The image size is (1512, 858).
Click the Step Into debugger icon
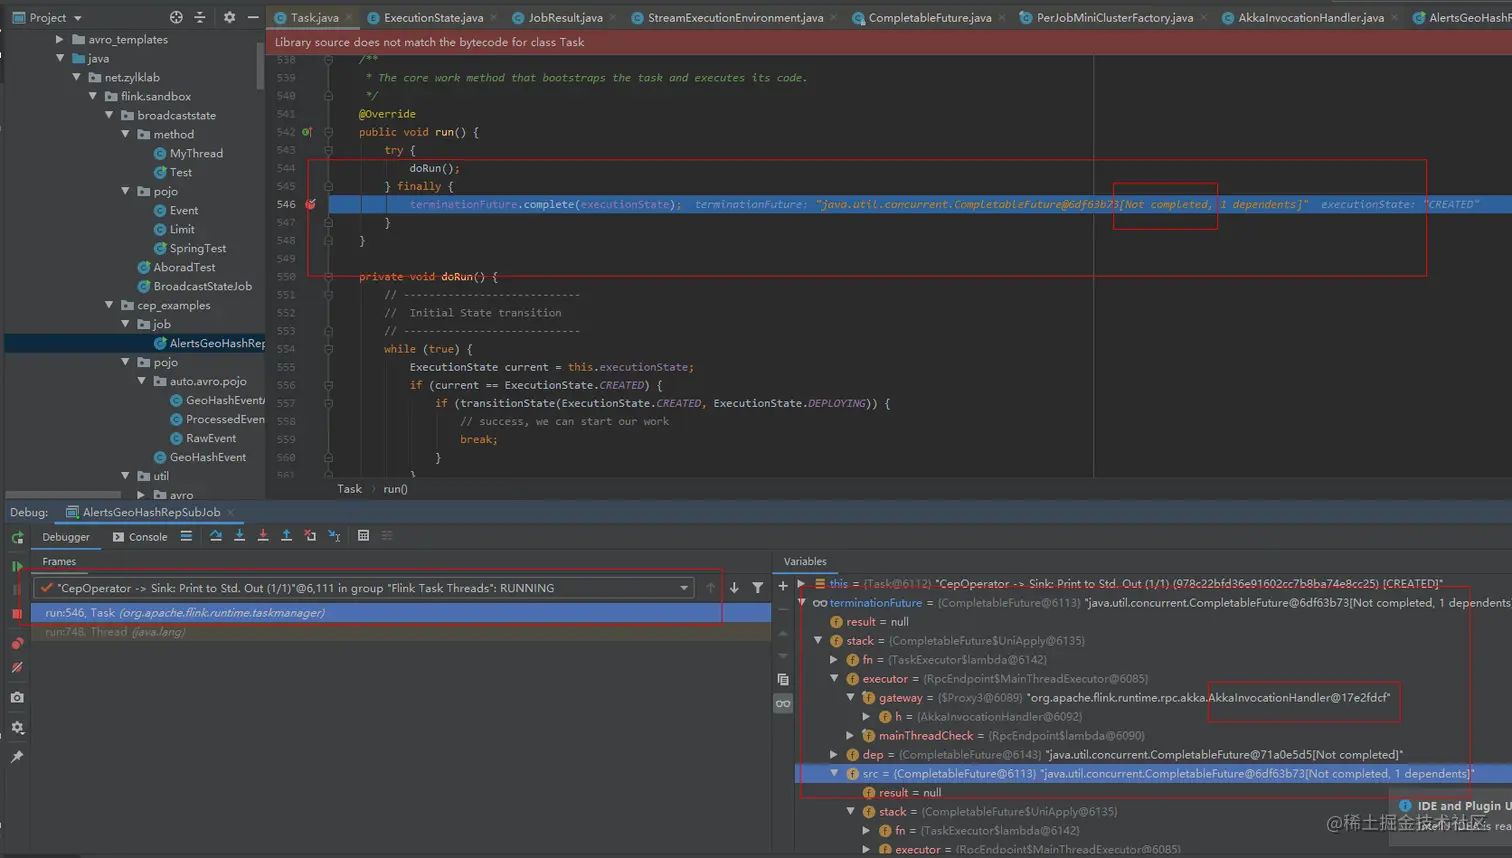239,536
